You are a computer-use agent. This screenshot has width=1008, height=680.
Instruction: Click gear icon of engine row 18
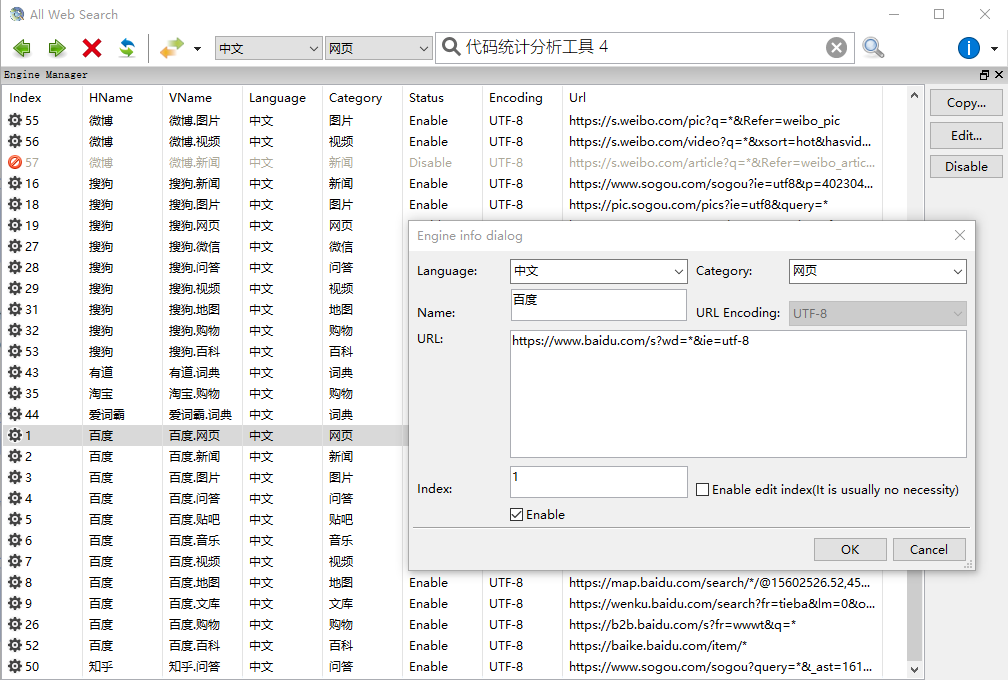(15, 204)
